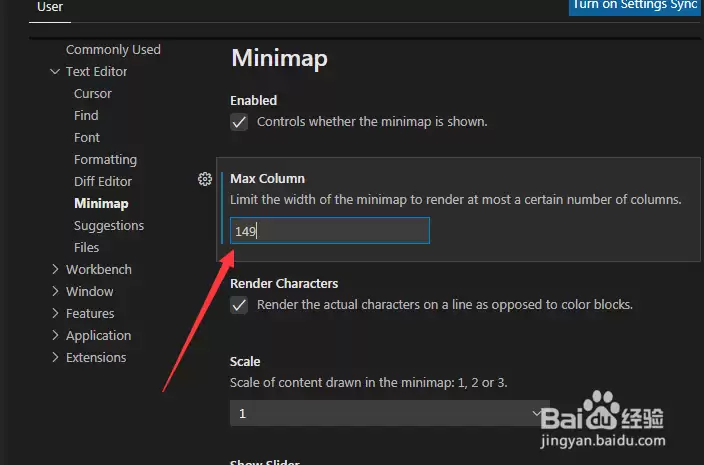704x465 pixels.
Task: Go to Formatting settings category
Action: 106,160
